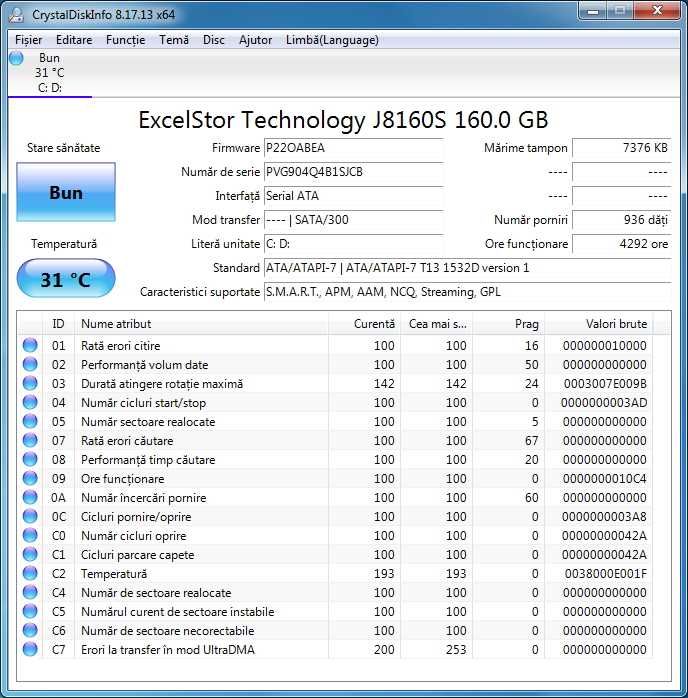Click the Valori brute column header
Screen dimensions: 688x698
pos(599,324)
